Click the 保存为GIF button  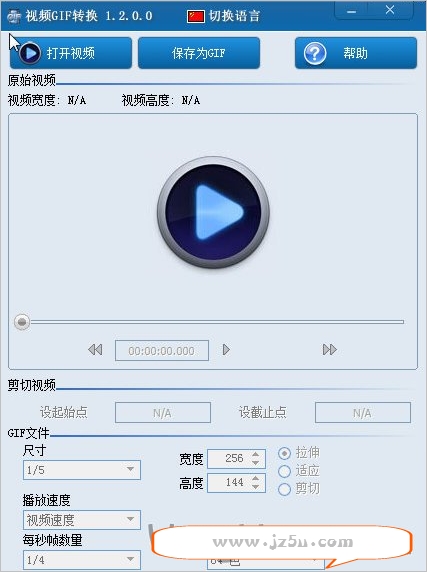pyautogui.click(x=199, y=53)
